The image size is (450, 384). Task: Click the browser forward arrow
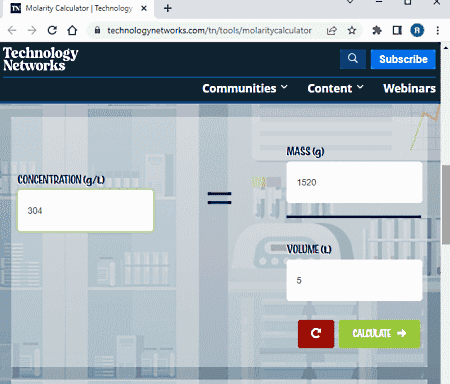pos(32,30)
